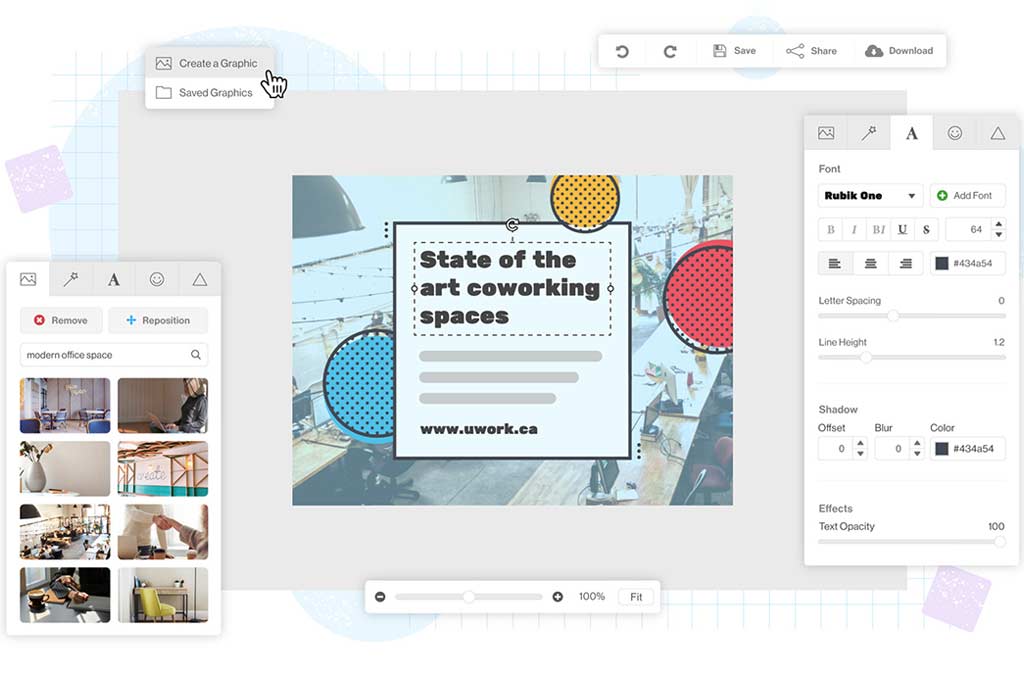Click the rotate handle above text box

tap(512, 225)
